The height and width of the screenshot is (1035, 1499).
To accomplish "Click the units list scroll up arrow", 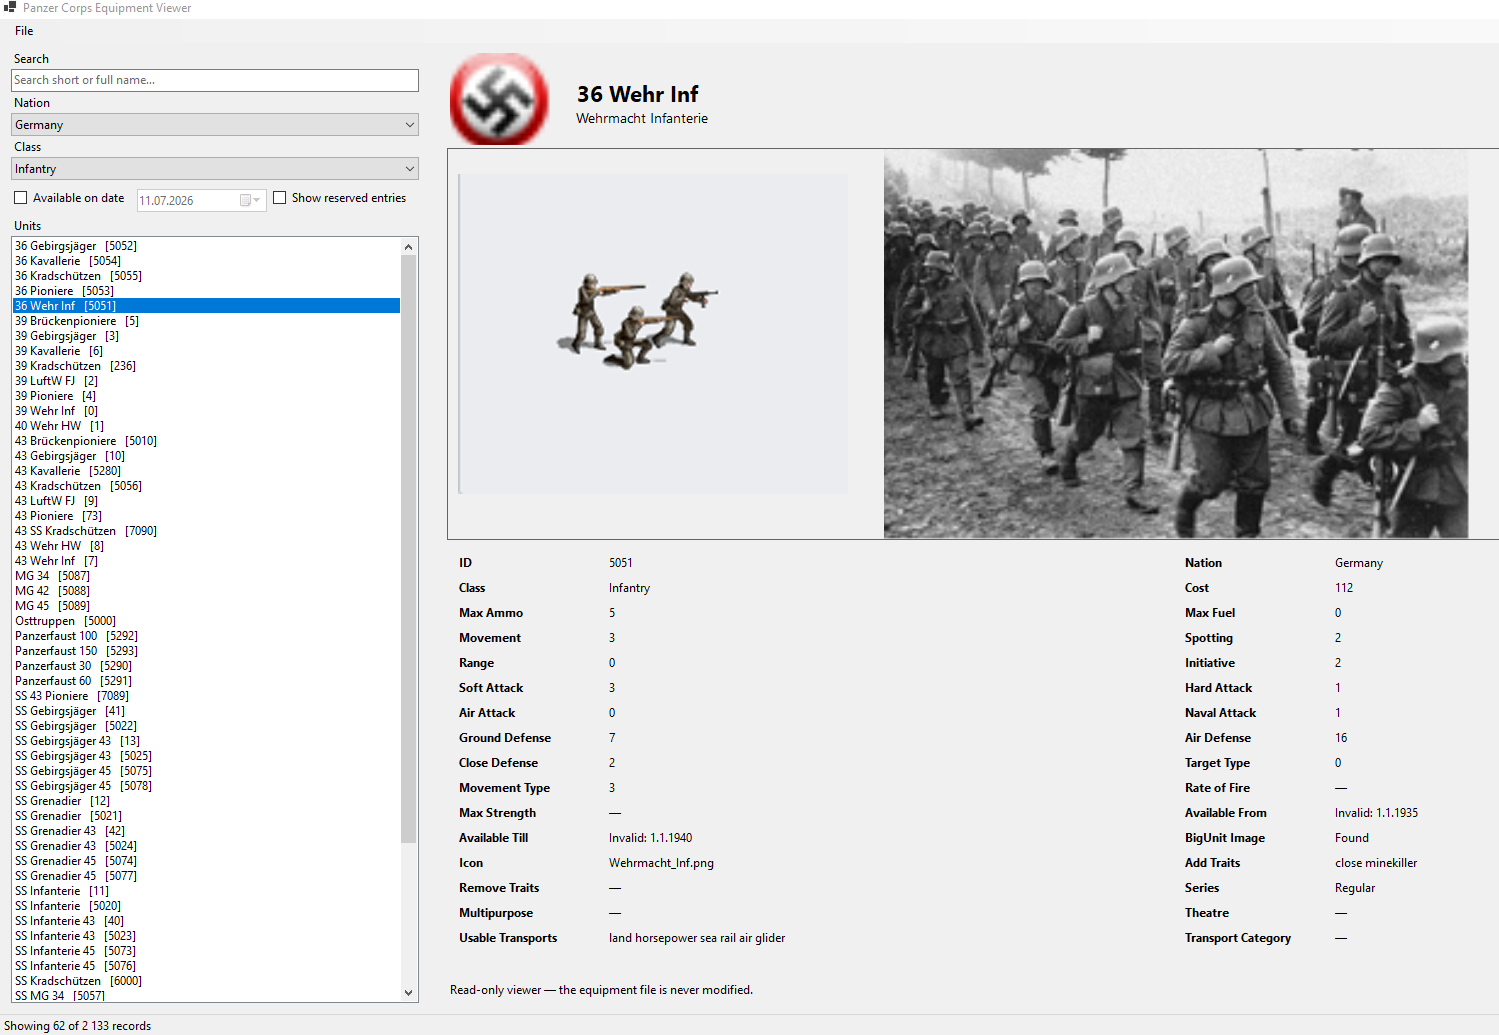I will click(408, 247).
